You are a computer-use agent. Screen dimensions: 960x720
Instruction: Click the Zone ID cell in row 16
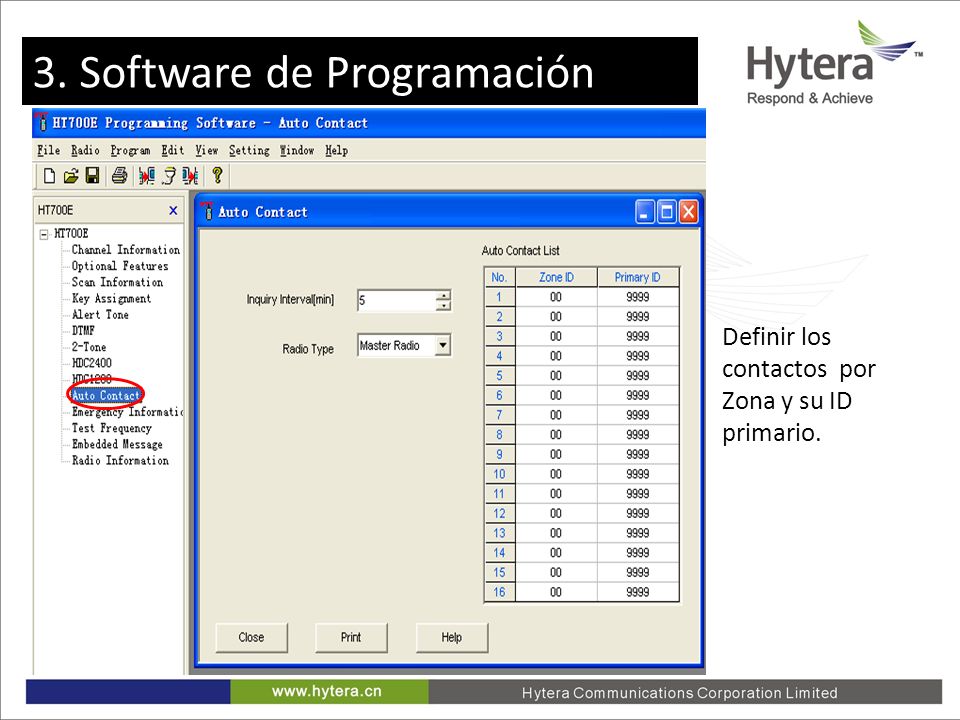coord(556,592)
